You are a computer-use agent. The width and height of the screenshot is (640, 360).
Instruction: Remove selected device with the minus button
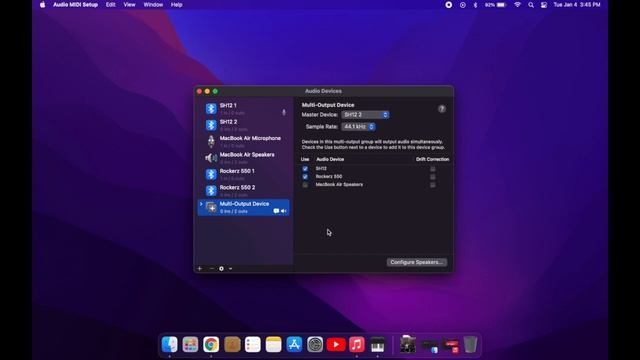click(x=211, y=269)
